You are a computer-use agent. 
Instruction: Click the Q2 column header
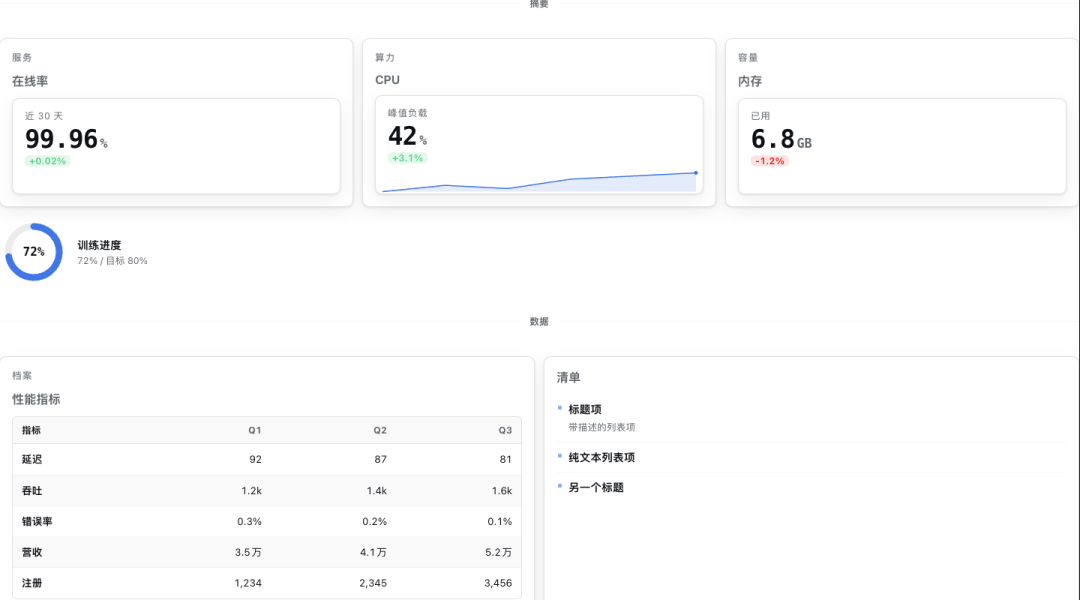380,431
